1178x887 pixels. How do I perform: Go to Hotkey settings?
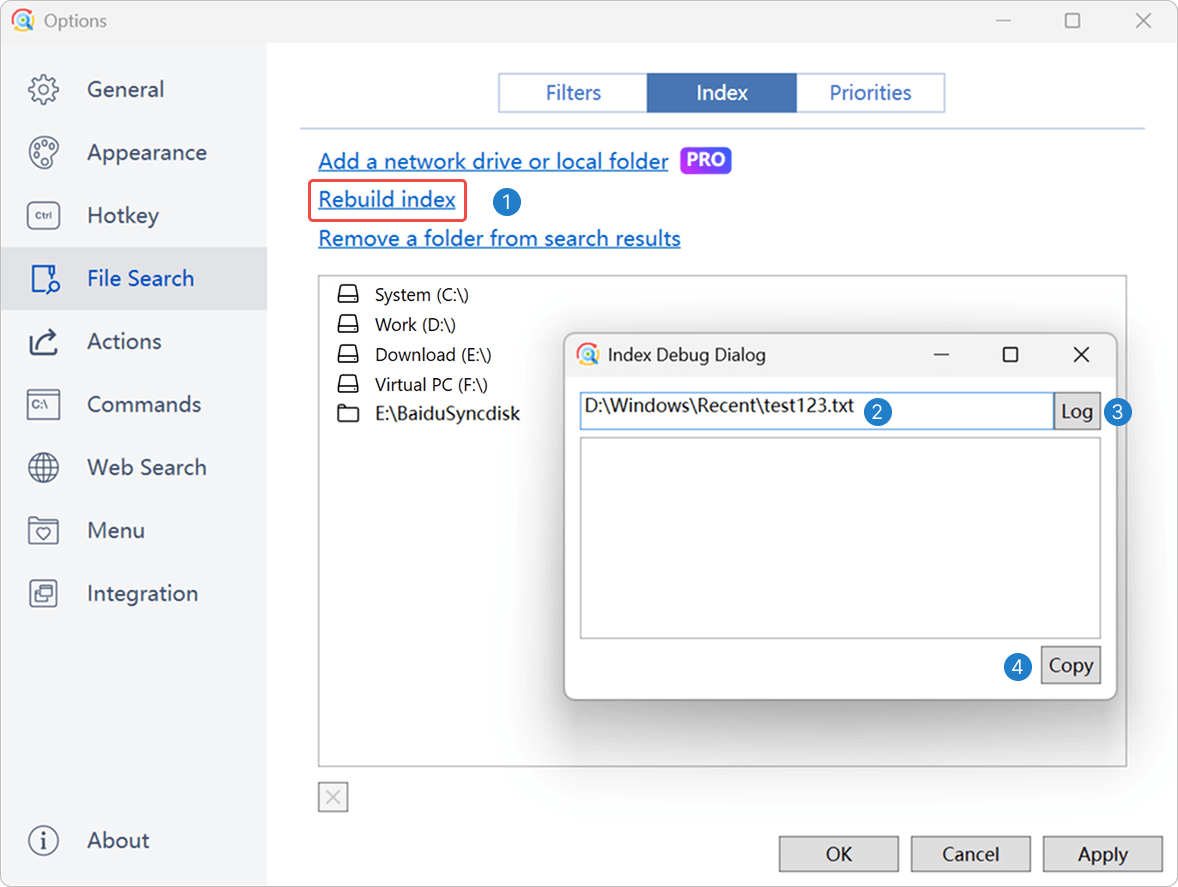click(134, 216)
